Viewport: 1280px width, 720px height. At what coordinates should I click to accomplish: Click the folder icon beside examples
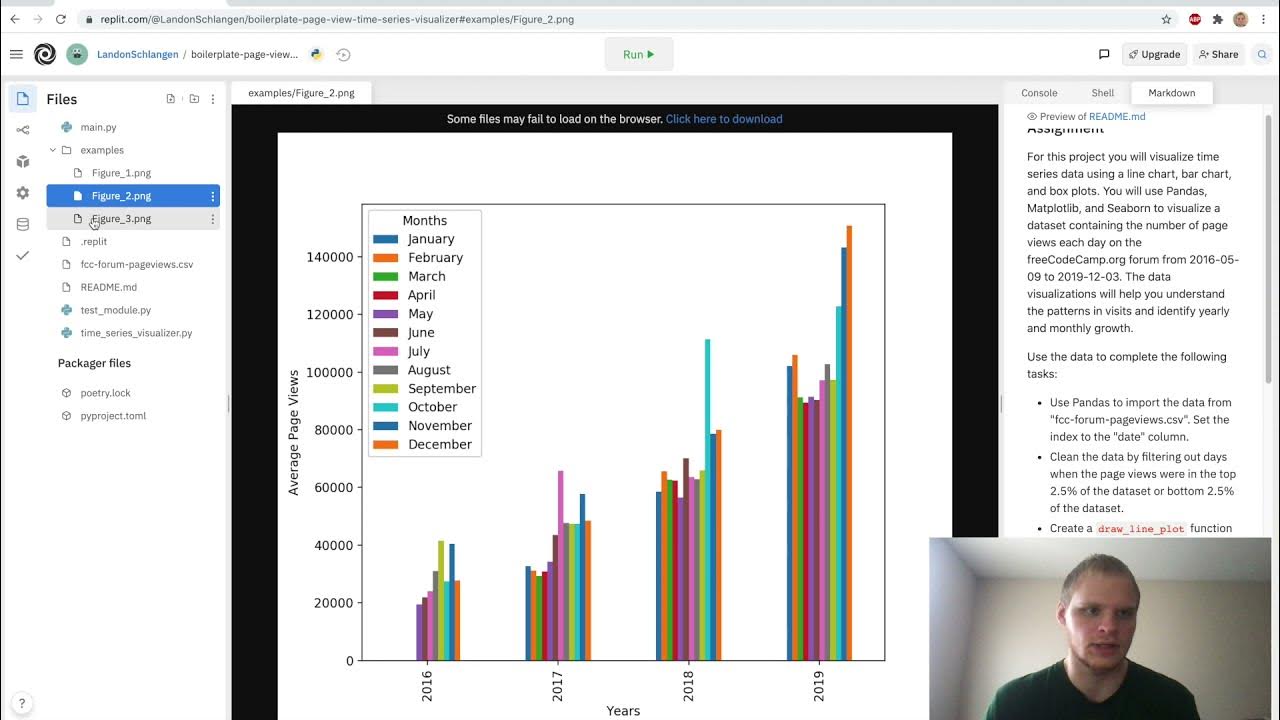coord(67,150)
